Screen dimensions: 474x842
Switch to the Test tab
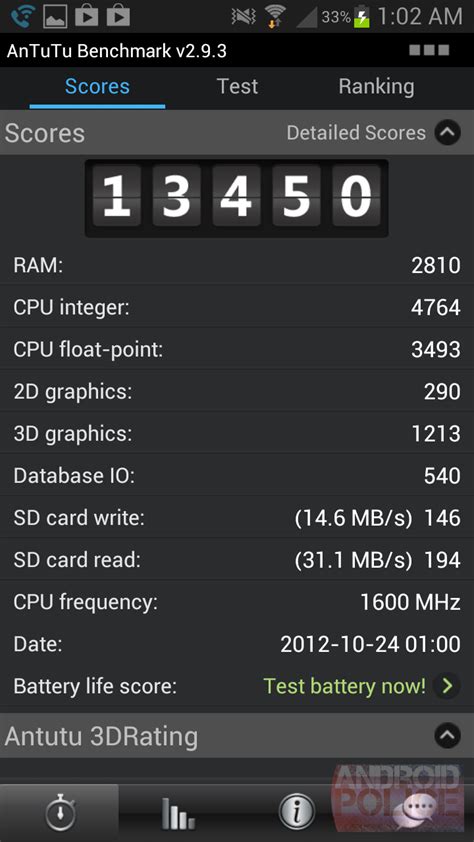click(237, 86)
